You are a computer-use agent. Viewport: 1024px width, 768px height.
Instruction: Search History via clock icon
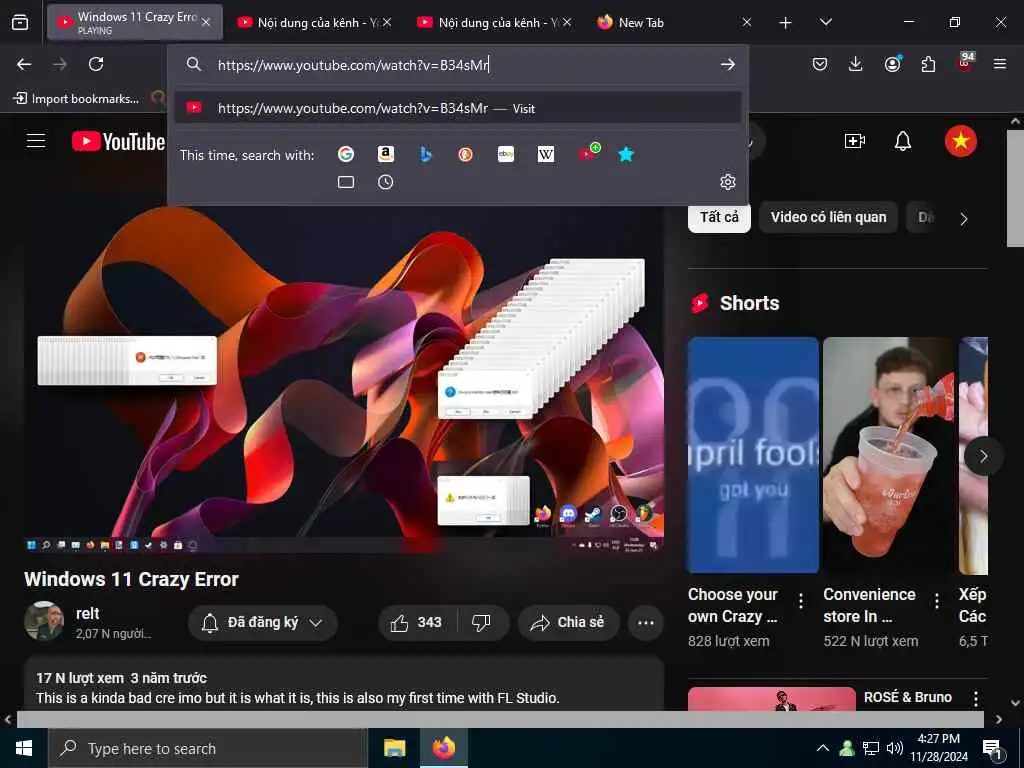point(386,182)
